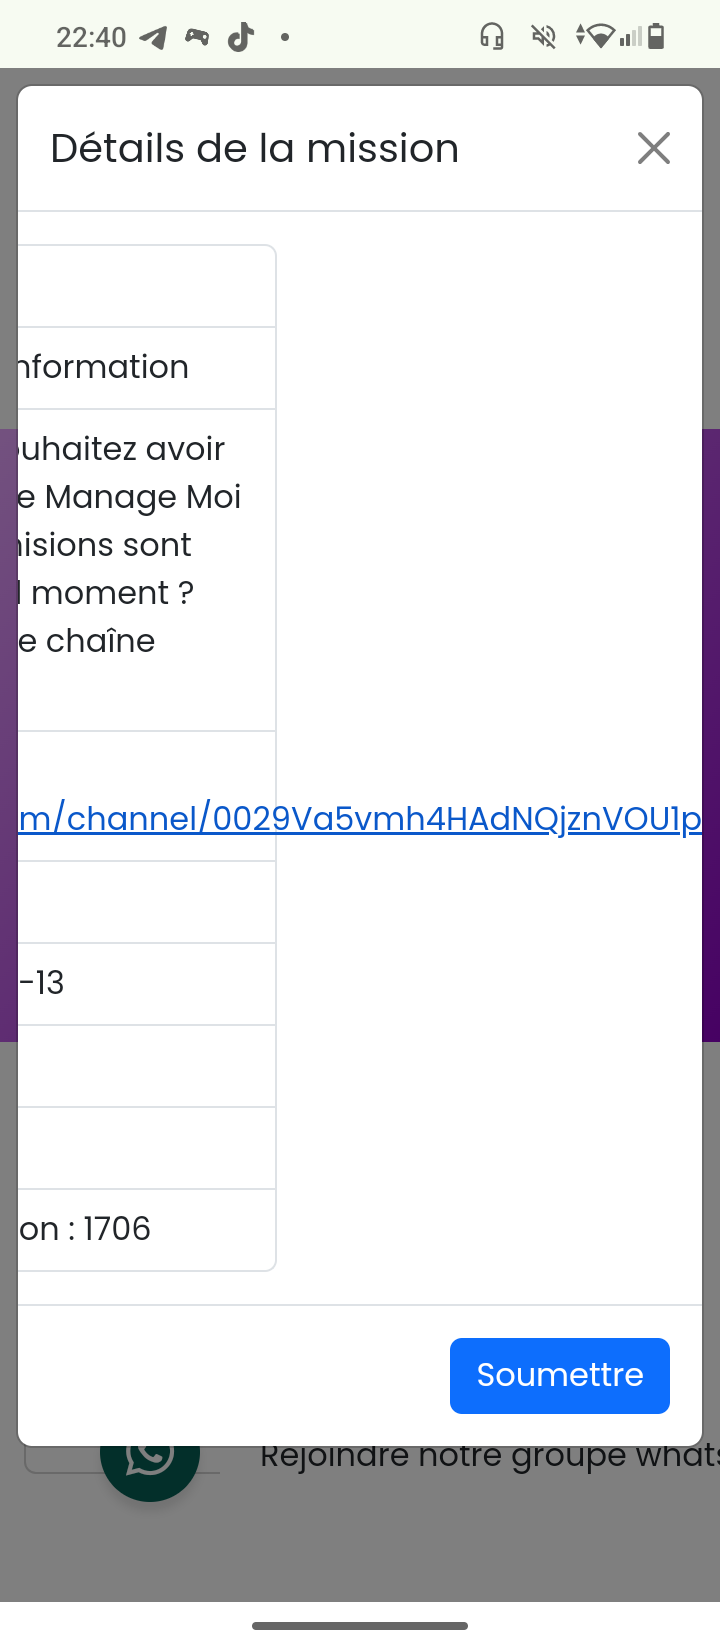
Task: Tap the 22:40 clock in status bar
Action: [91, 38]
